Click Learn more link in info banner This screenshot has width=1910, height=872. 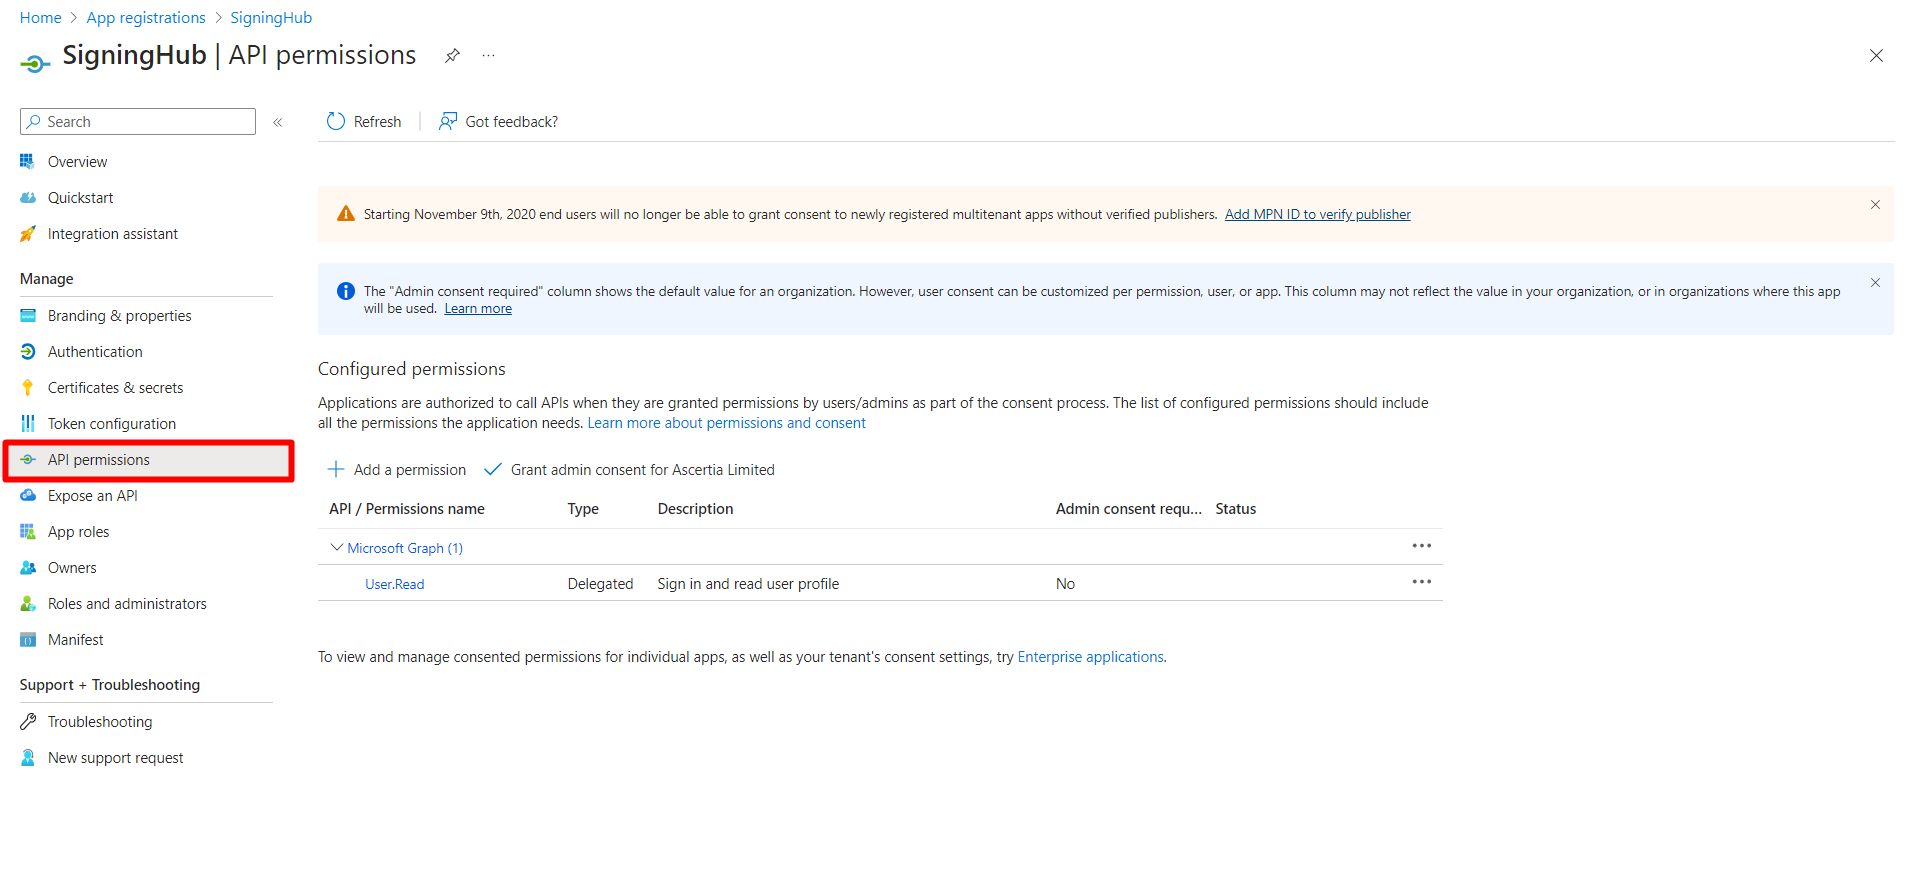[x=478, y=308]
